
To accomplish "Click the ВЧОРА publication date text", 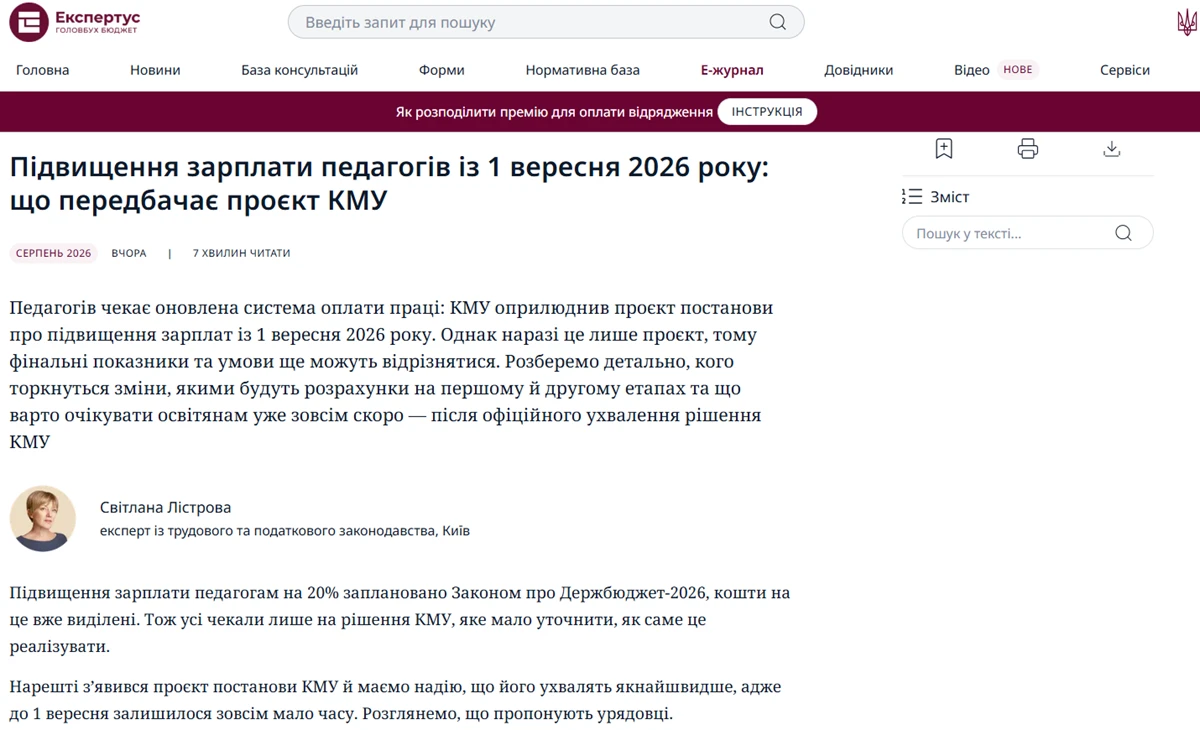I will (x=129, y=253).
